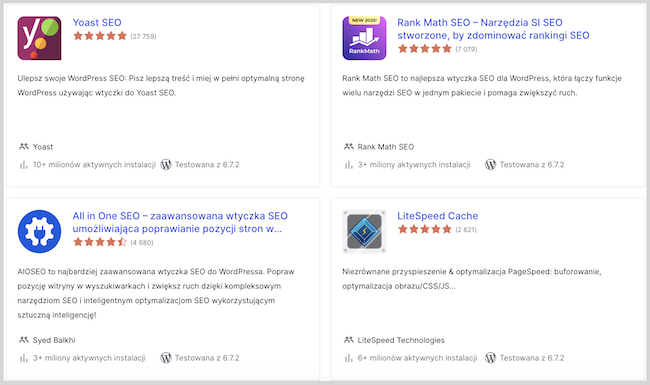Click the LiteSpeed Technologies author name
Viewport: 650px width, 385px height.
[x=401, y=340]
